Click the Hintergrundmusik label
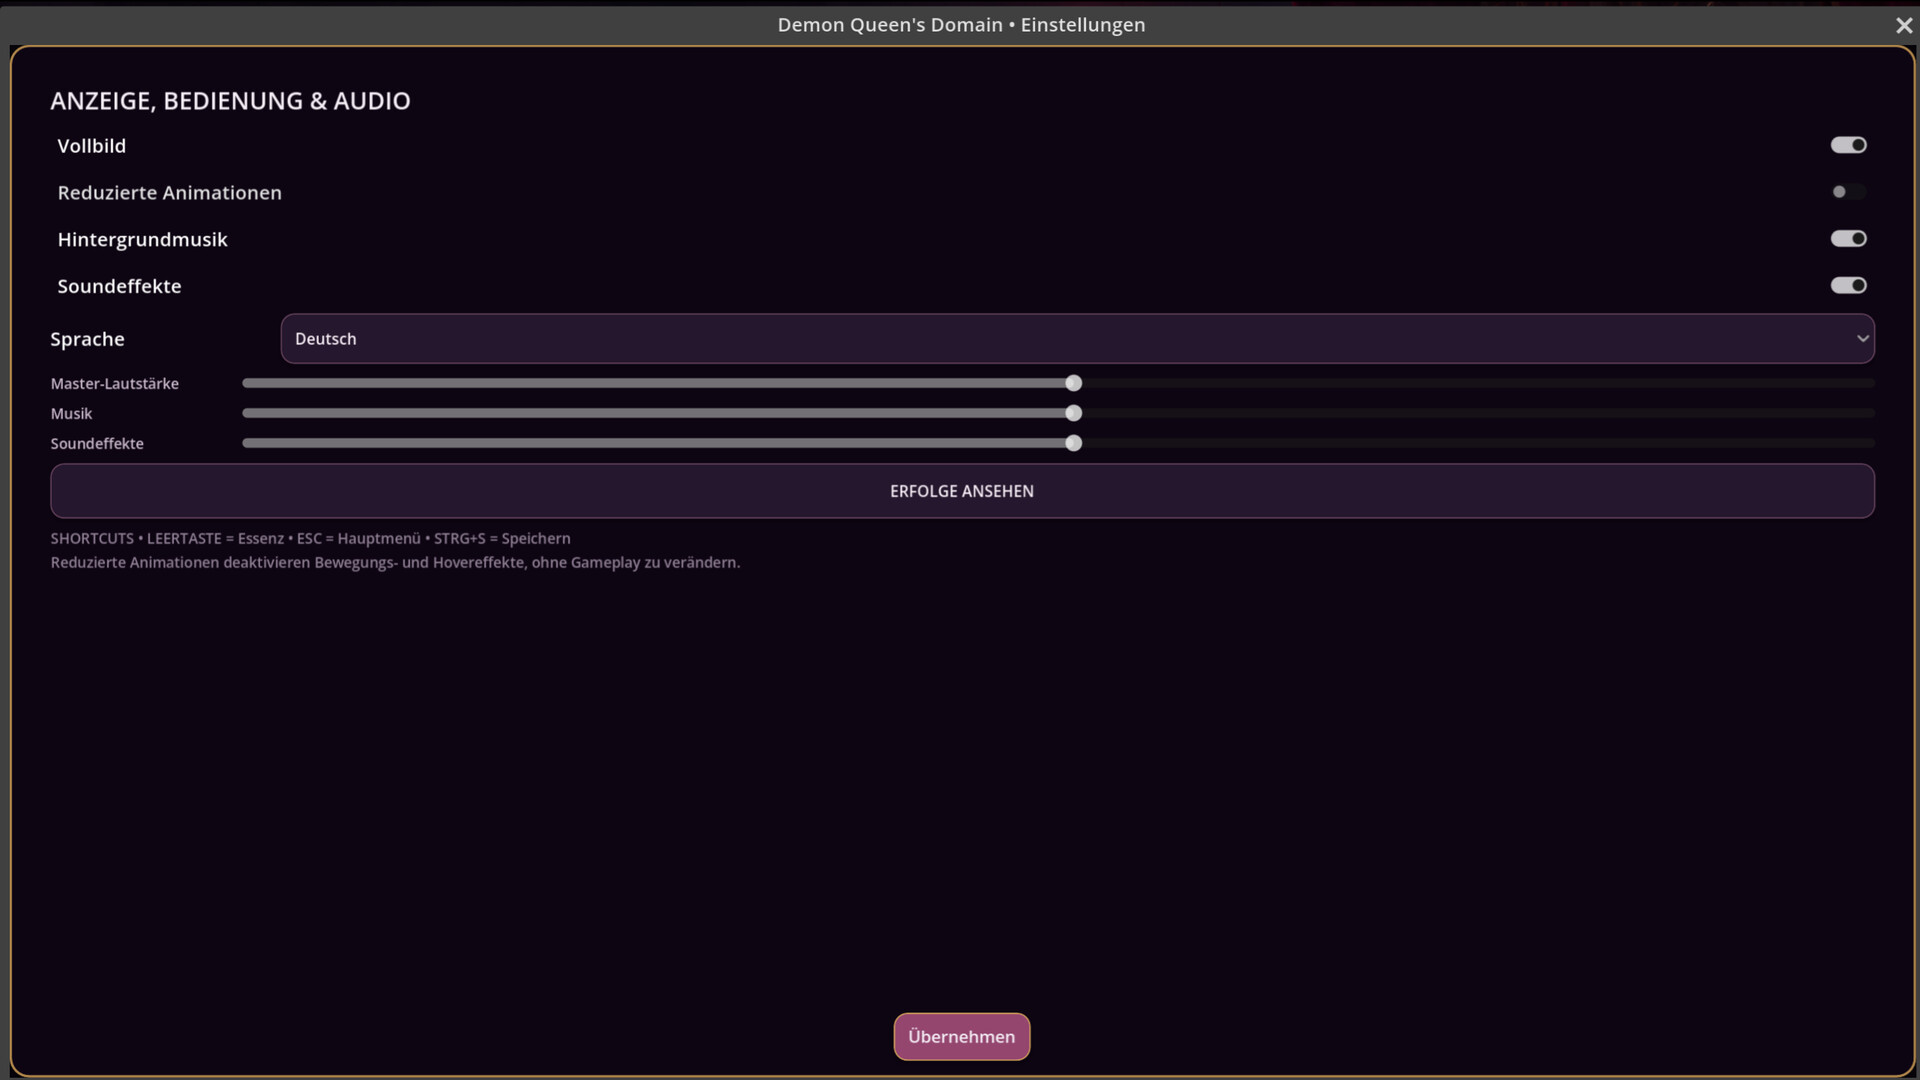Image resolution: width=1920 pixels, height=1080 pixels. 143,240
